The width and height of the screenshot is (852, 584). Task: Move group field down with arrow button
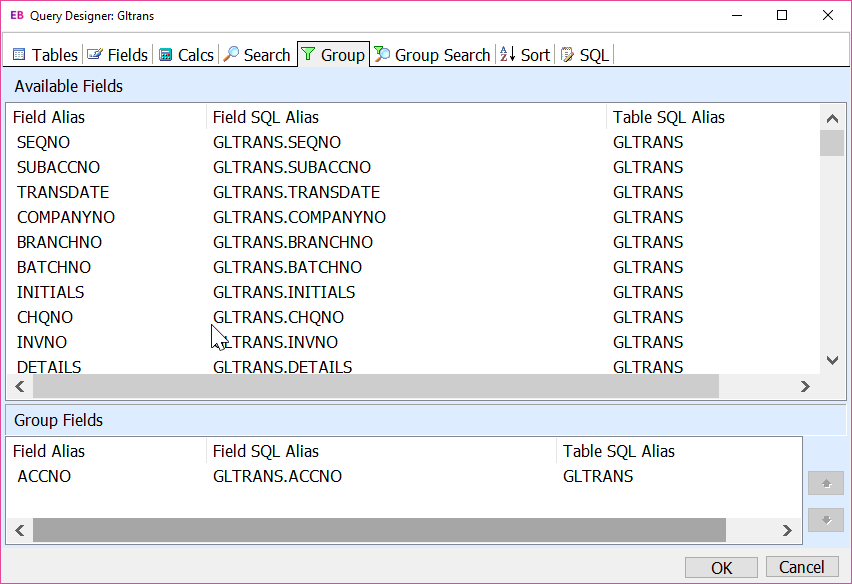tap(825, 520)
